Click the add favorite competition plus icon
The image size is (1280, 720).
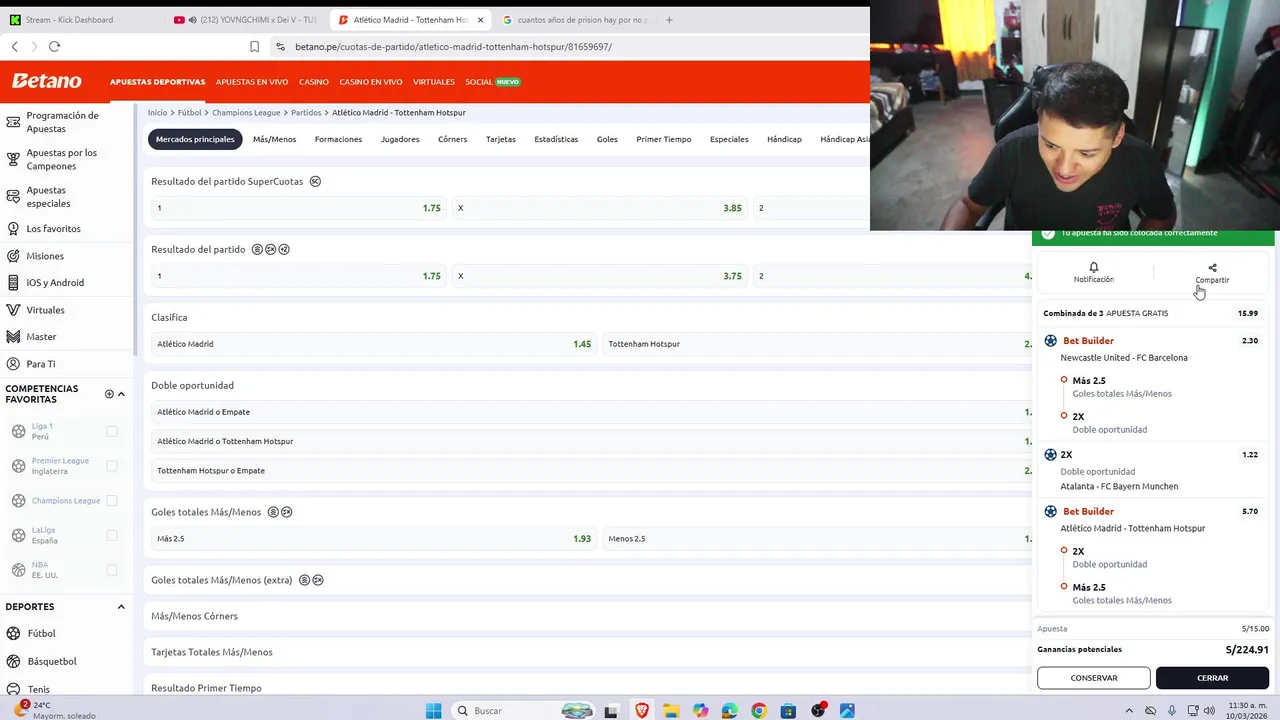(109, 394)
